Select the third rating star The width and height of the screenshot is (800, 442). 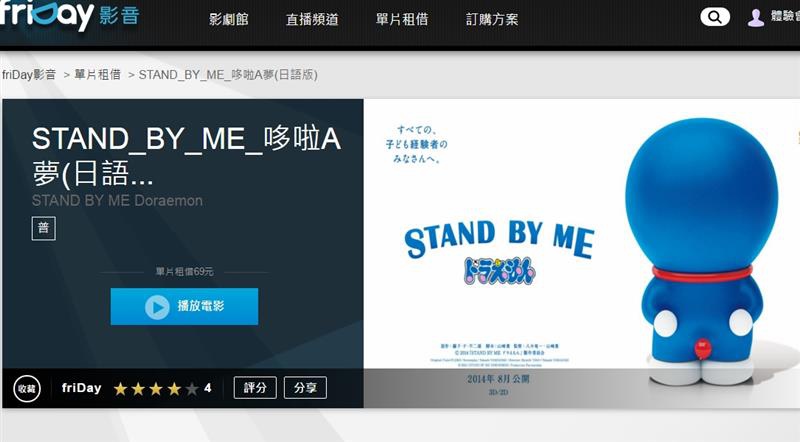click(x=156, y=389)
